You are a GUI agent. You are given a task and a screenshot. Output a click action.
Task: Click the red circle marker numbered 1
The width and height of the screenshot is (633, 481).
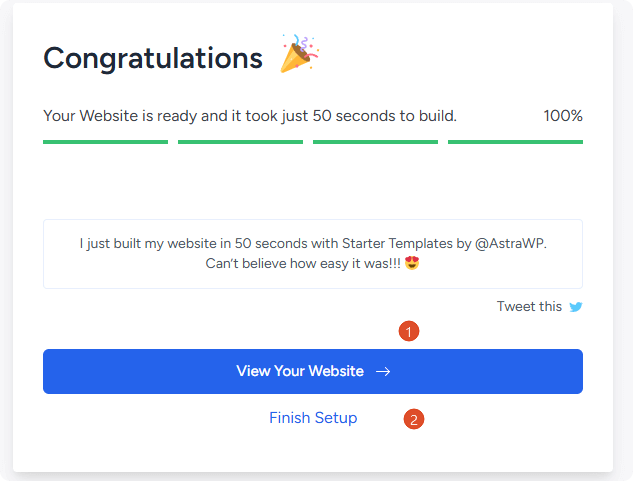click(408, 331)
